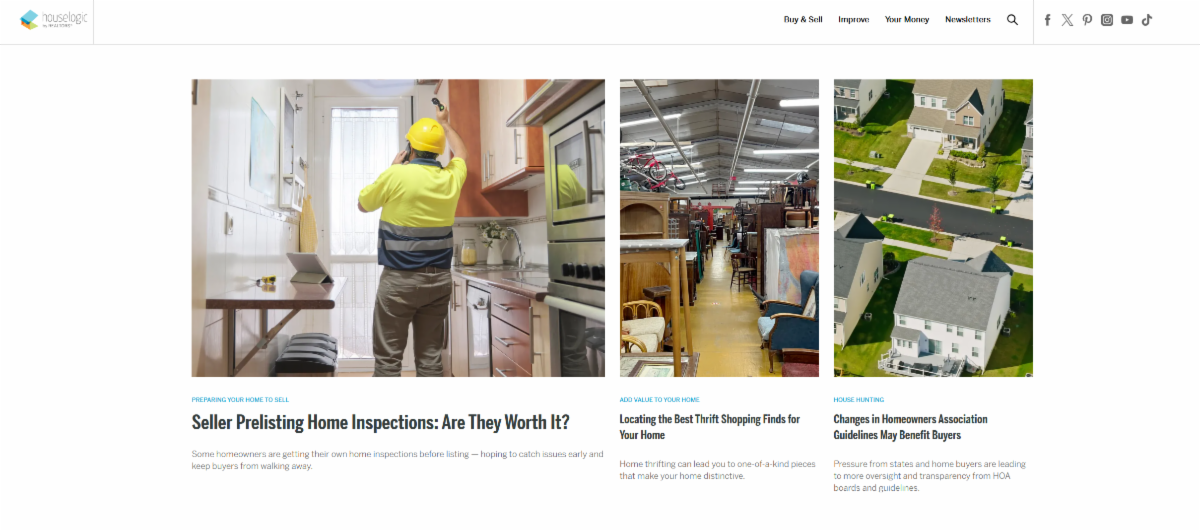
Task: Open the YouTube icon
Action: [1127, 20]
